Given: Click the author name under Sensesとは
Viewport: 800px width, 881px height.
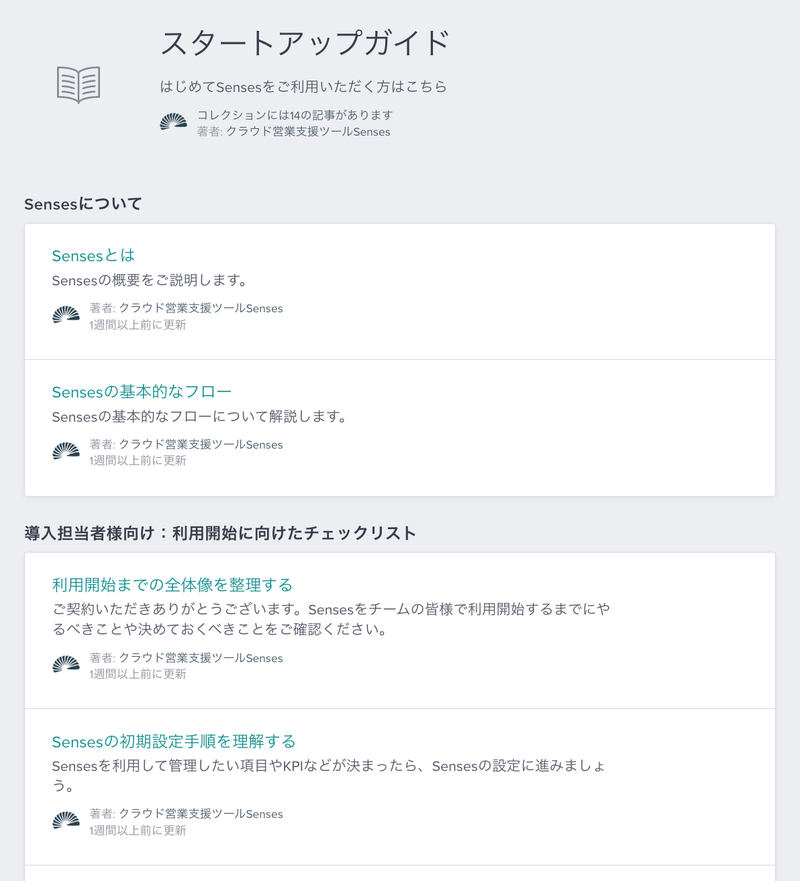Looking at the screenshot, I should [x=200, y=308].
